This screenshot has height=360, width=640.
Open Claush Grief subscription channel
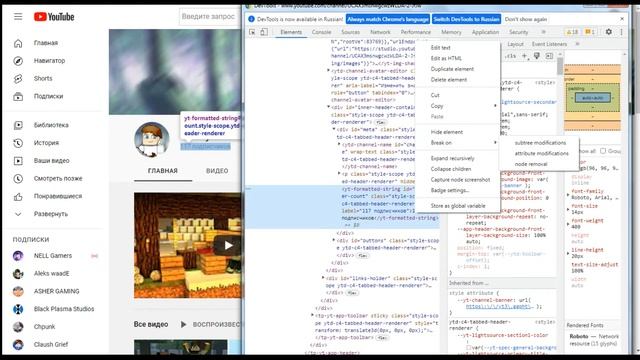[x=51, y=344]
